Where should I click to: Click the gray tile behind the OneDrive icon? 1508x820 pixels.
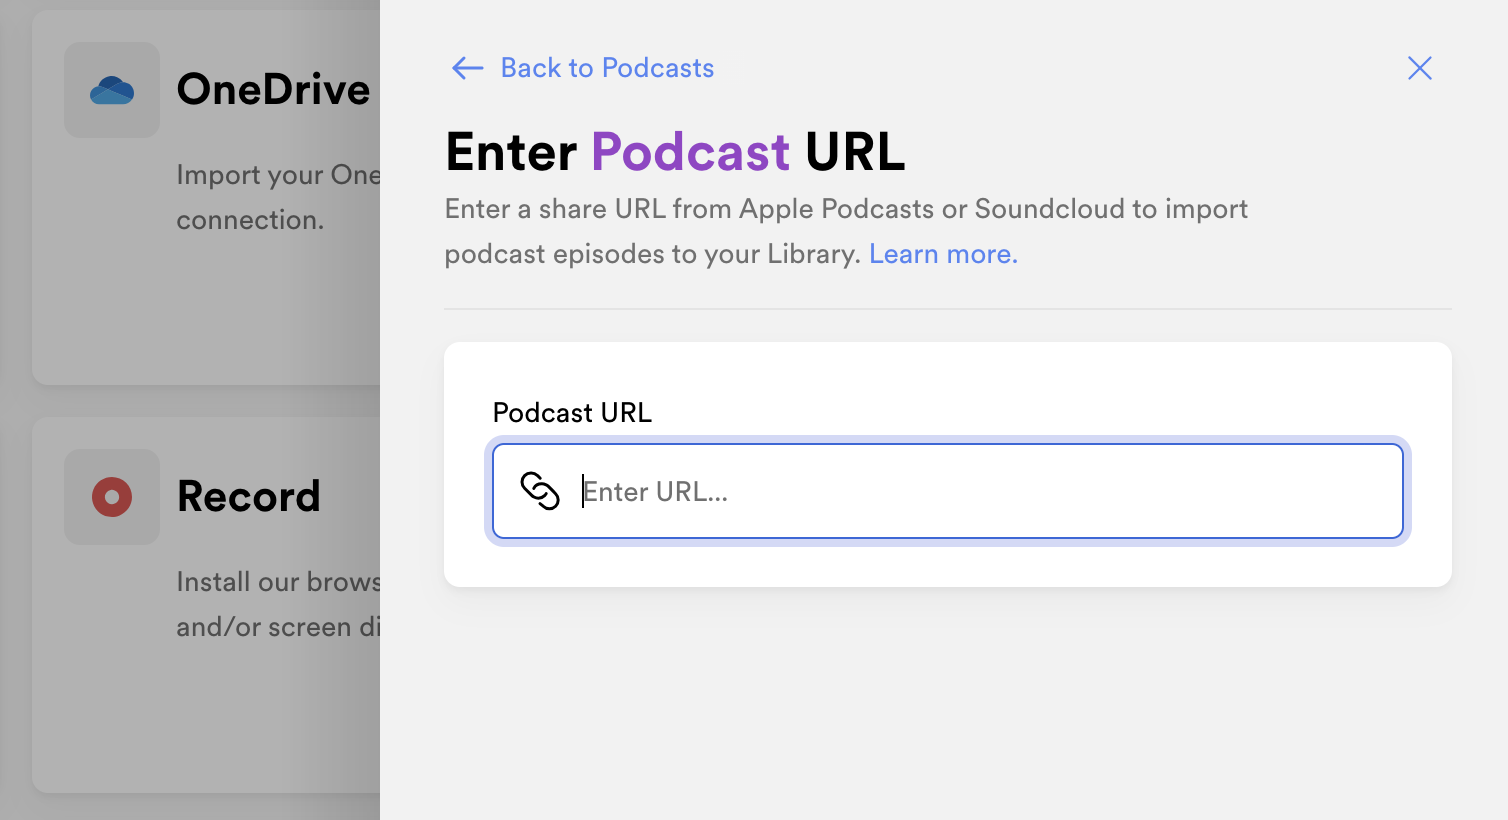click(112, 90)
